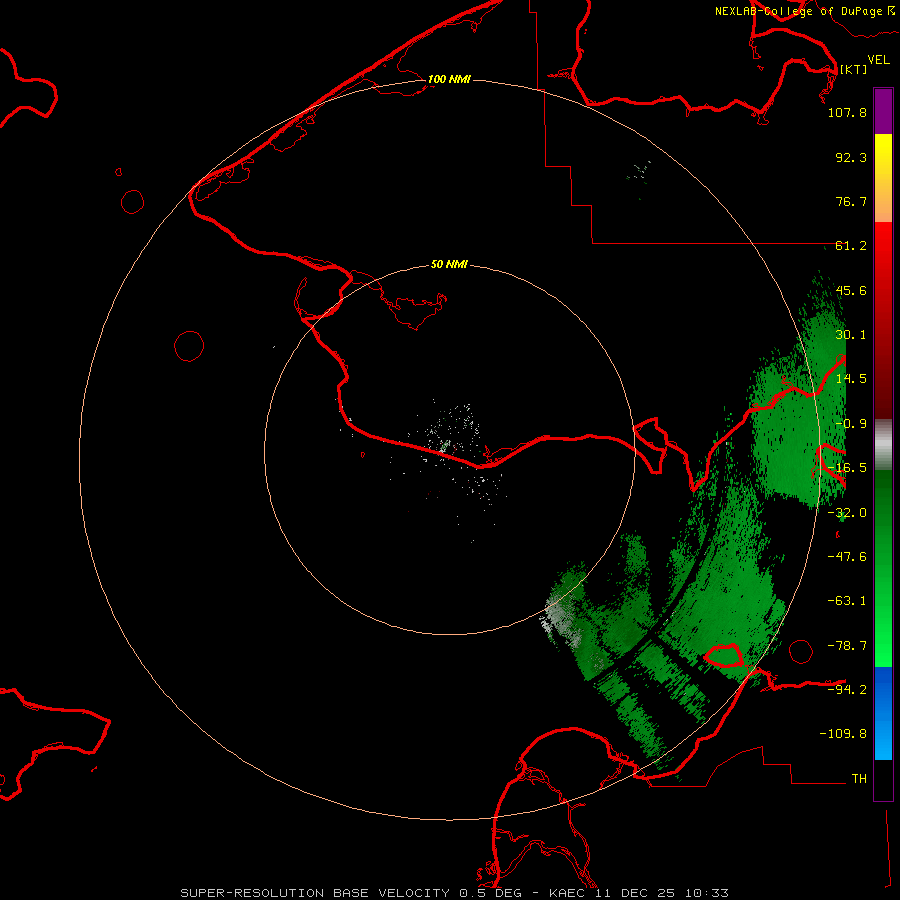
Task: Select the 107.8 legend value
Action: tap(847, 112)
